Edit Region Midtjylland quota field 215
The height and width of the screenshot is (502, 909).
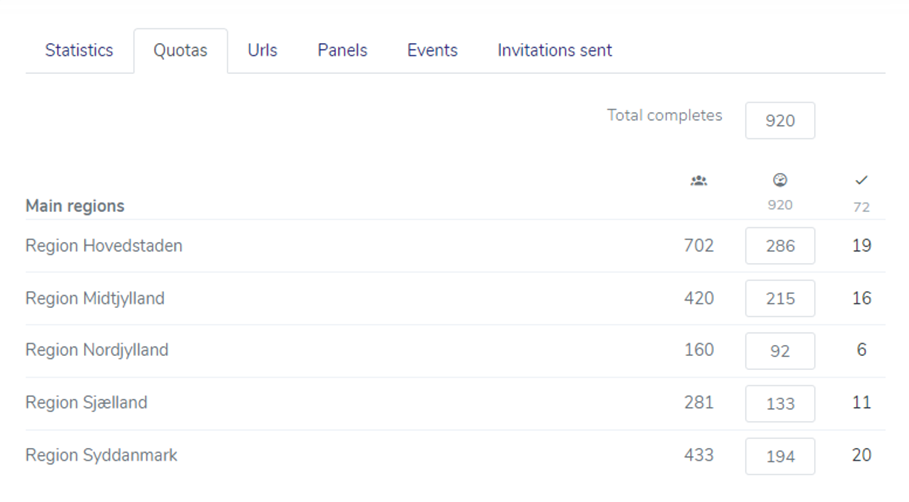780,299
